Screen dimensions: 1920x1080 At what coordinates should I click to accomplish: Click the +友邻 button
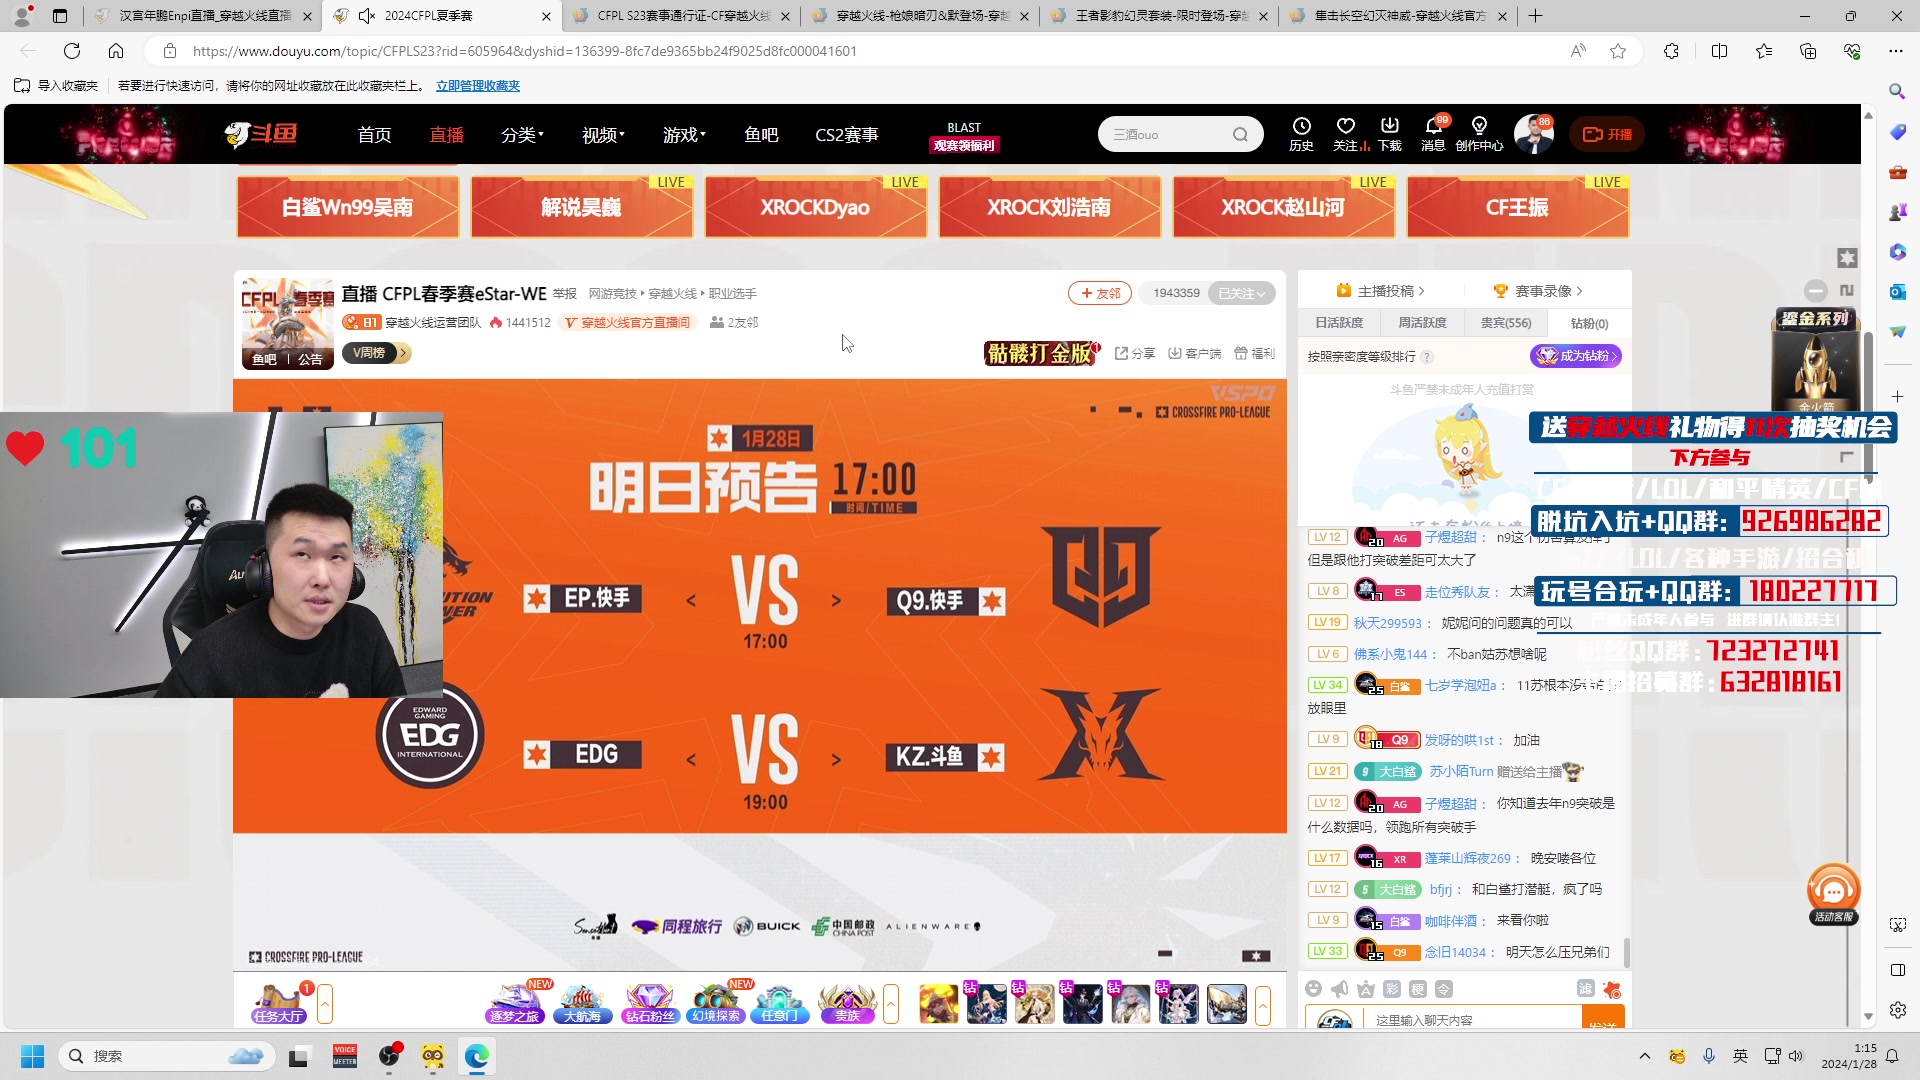click(x=1100, y=293)
